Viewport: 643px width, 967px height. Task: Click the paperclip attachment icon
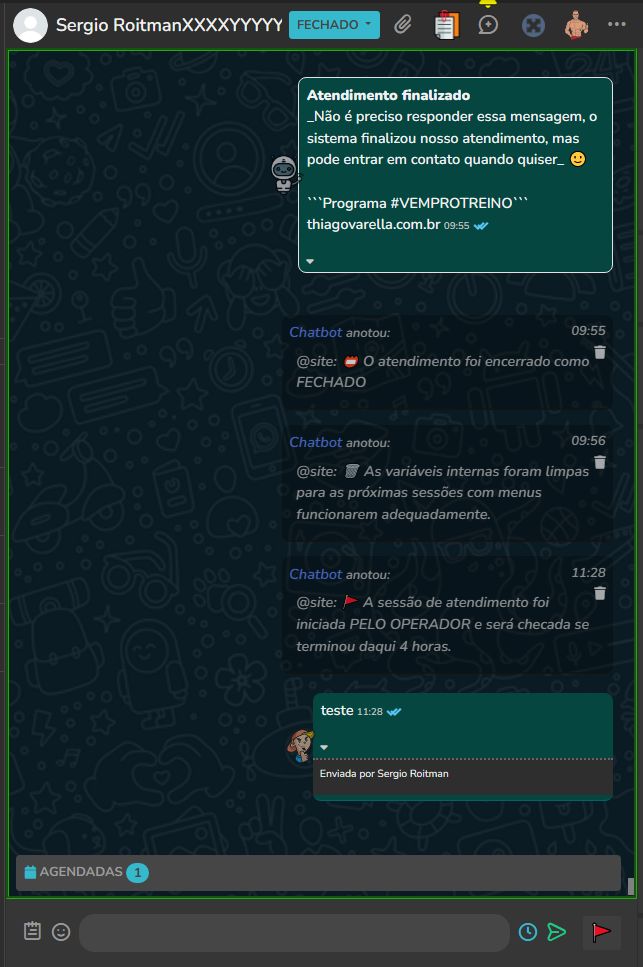(x=403, y=25)
